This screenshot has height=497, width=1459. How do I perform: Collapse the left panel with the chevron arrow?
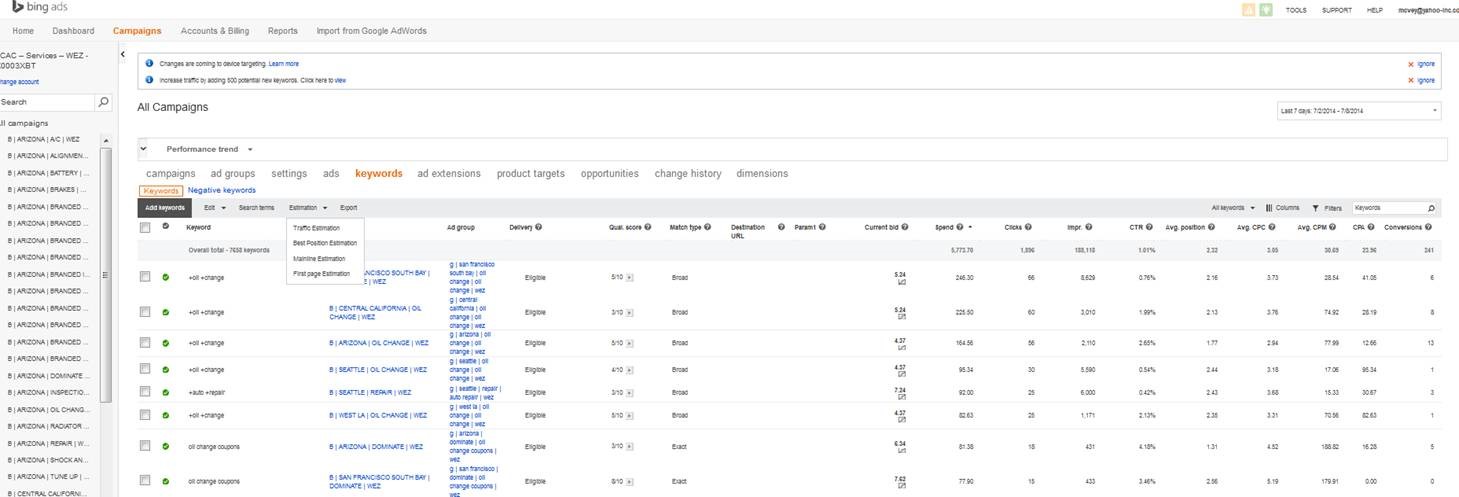122,56
